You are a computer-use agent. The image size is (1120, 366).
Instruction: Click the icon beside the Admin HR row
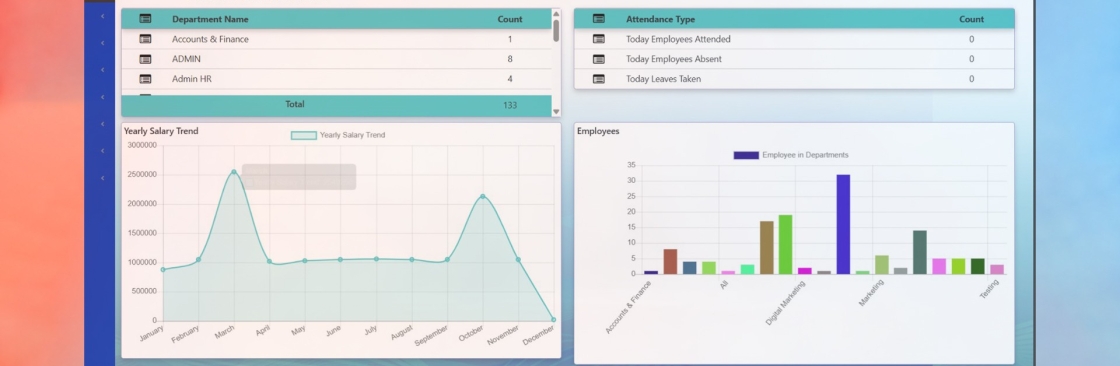[x=145, y=79]
